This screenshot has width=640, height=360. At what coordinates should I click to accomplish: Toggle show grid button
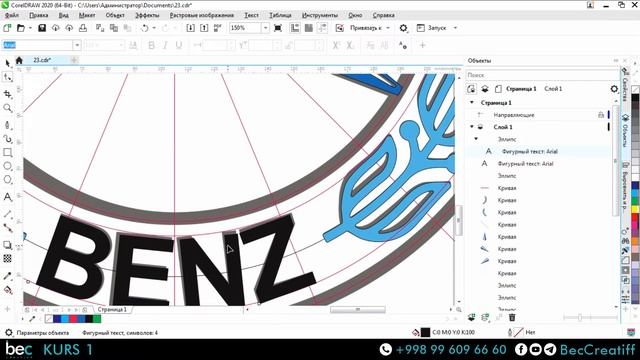309,28
